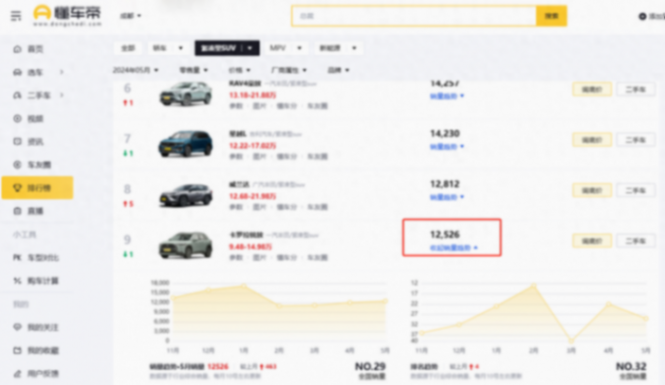Click 图片 link under 威兰达
The image size is (665, 385).
260,207
